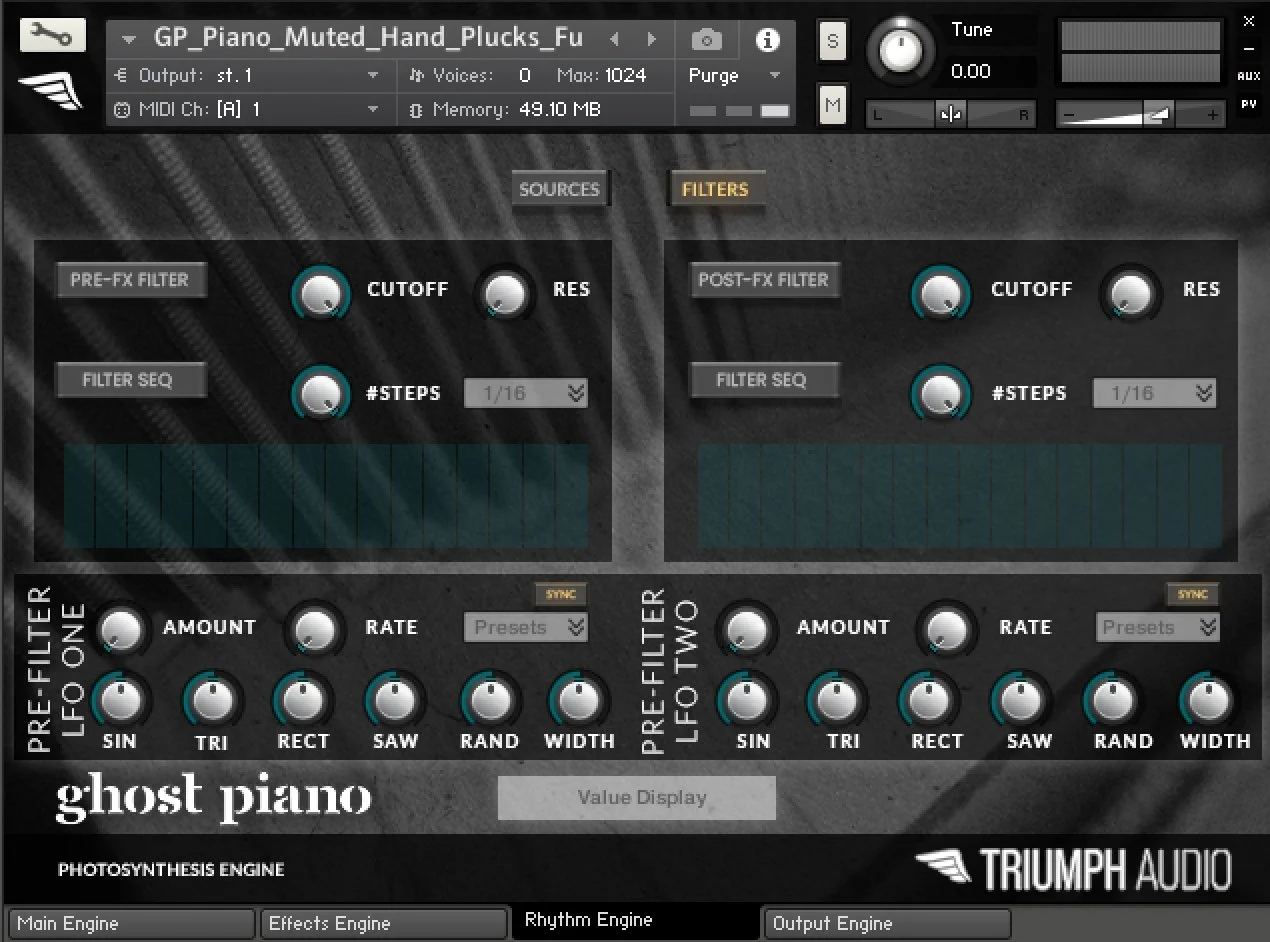Toggle LFO One SYNC button
Viewport: 1270px width, 942px height.
(561, 594)
